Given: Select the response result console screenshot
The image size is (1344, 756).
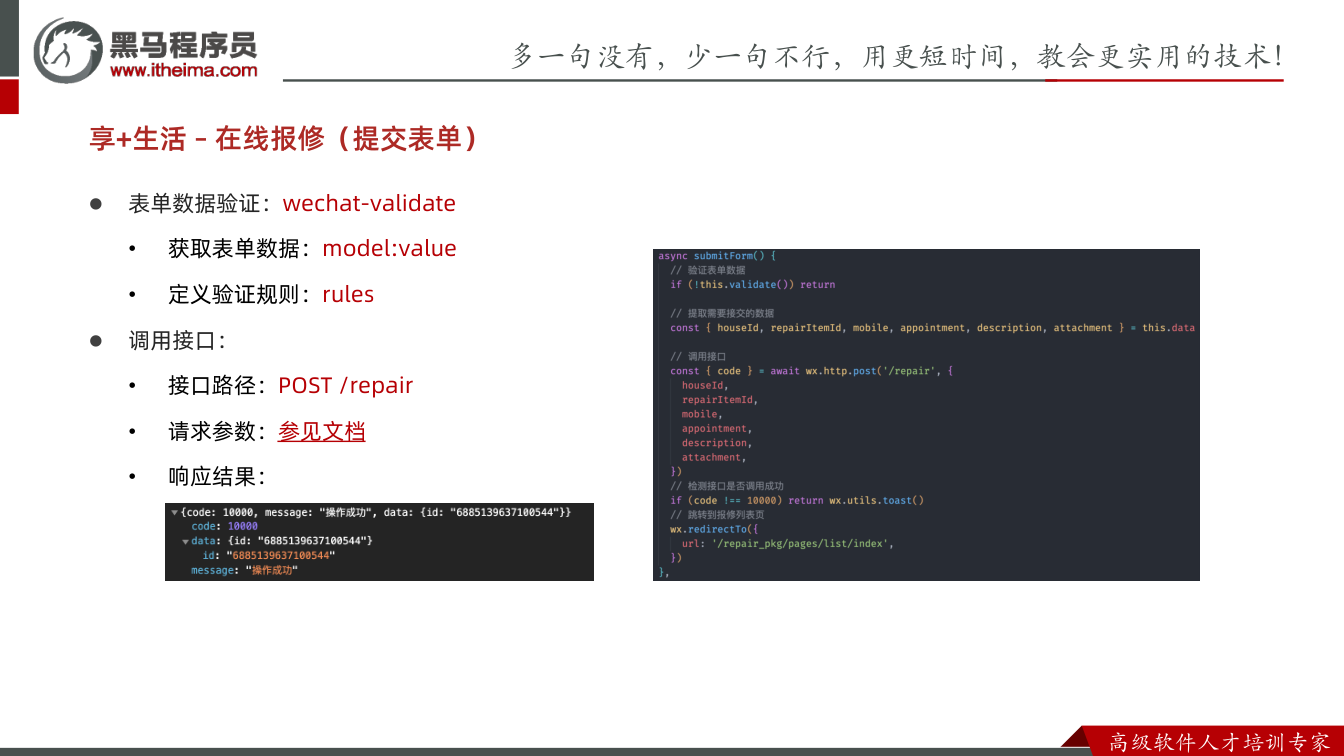Looking at the screenshot, I should (379, 542).
